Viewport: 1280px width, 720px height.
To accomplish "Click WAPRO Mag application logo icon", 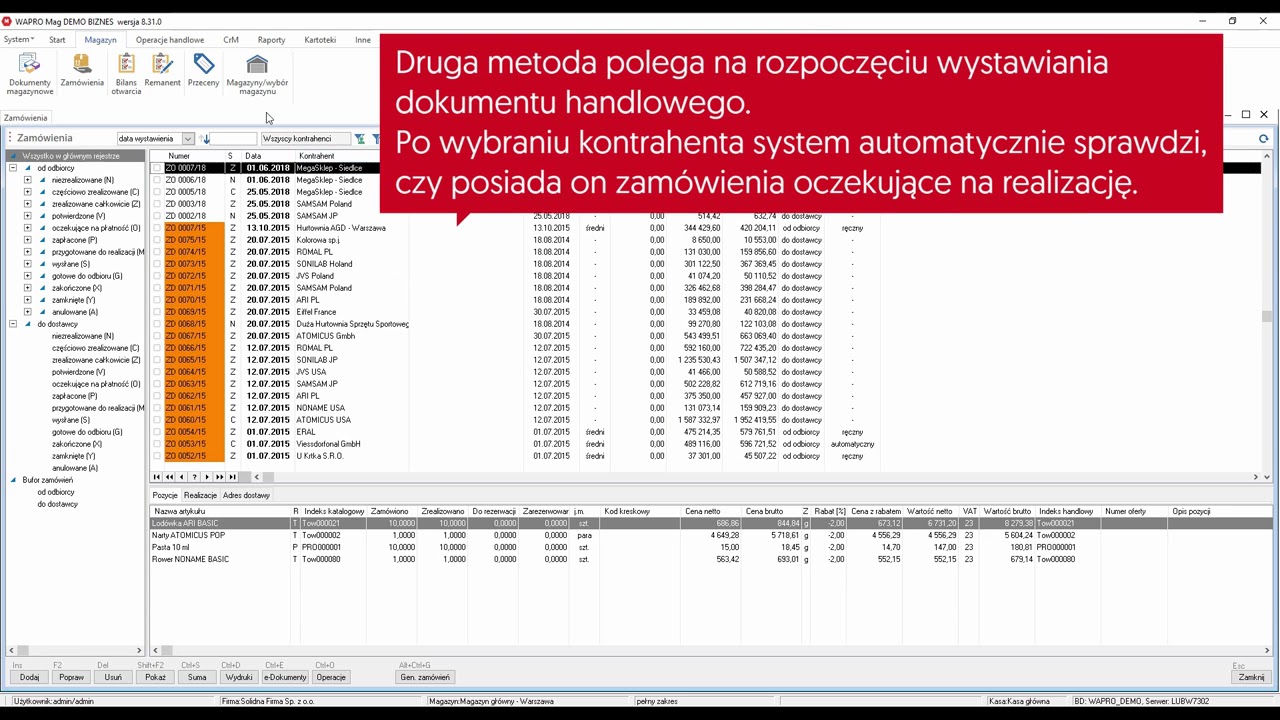I will [7, 21].
